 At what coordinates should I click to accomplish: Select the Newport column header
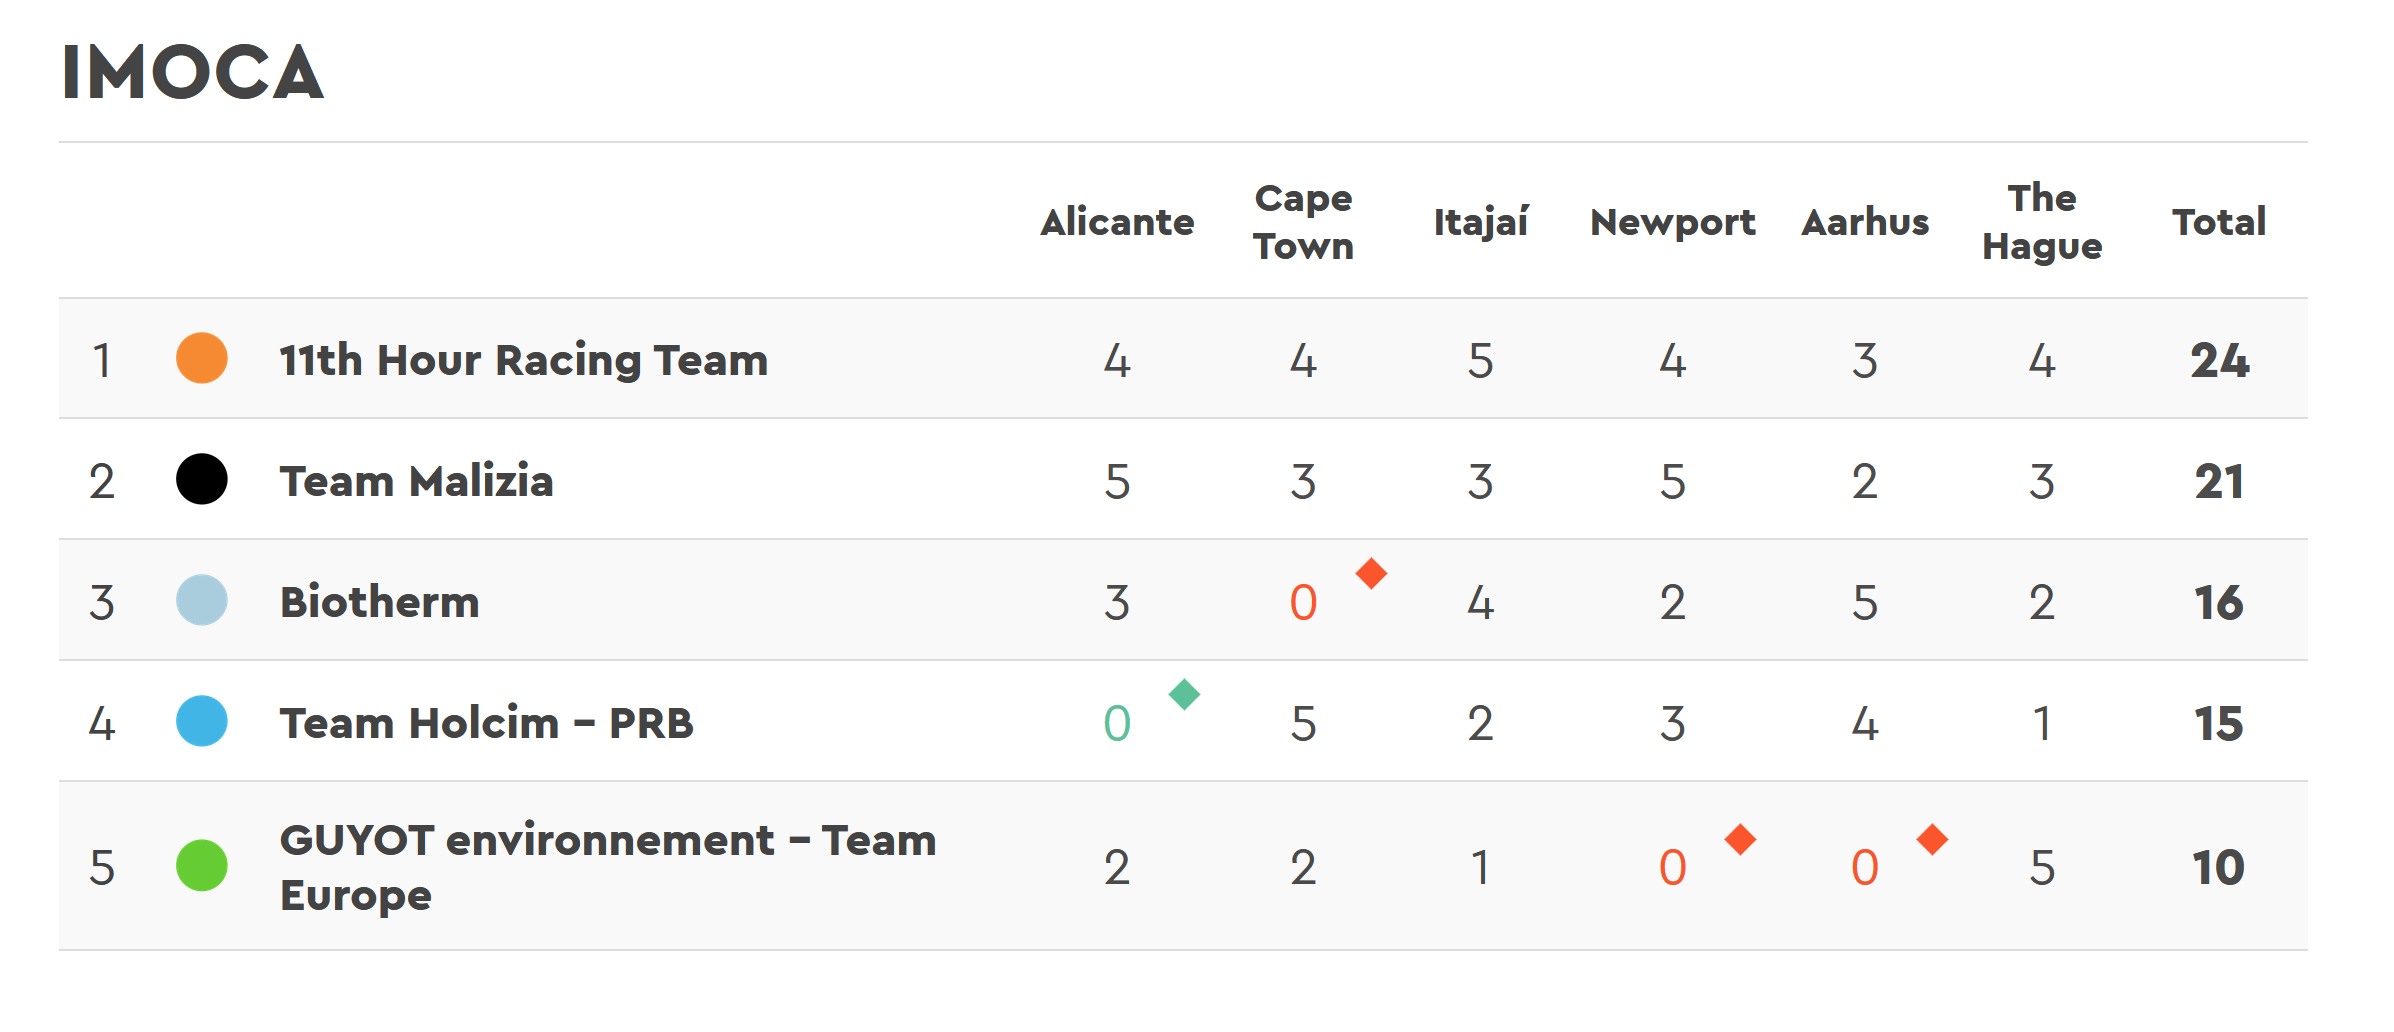(x=1673, y=222)
